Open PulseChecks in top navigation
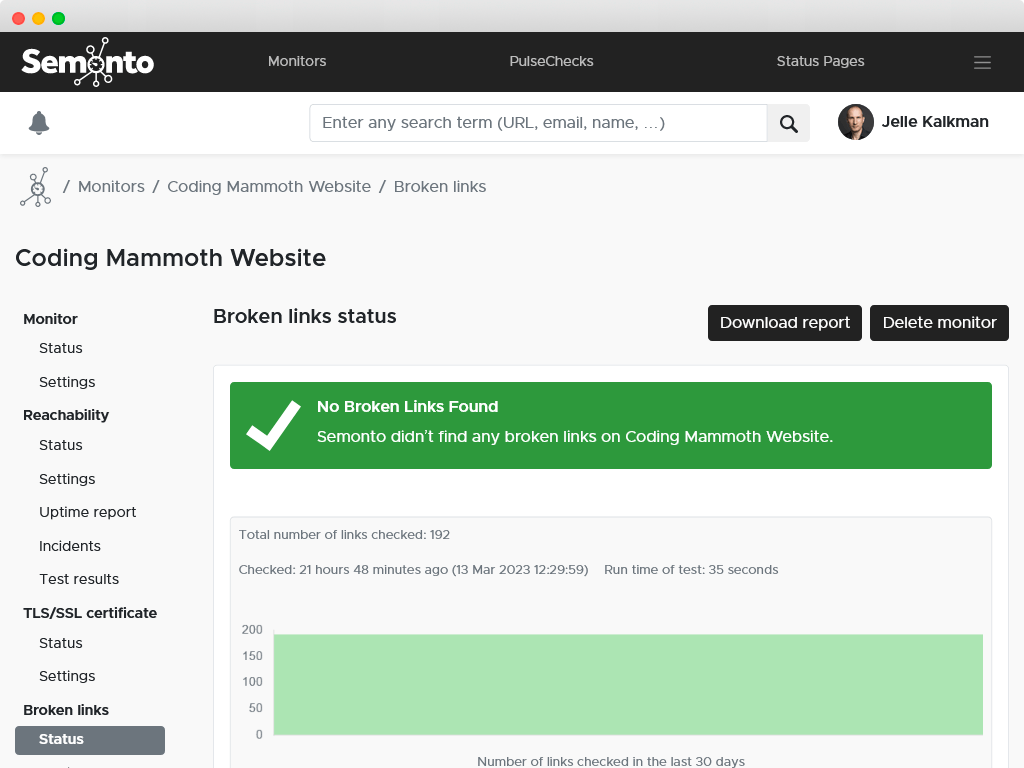 [x=551, y=61]
